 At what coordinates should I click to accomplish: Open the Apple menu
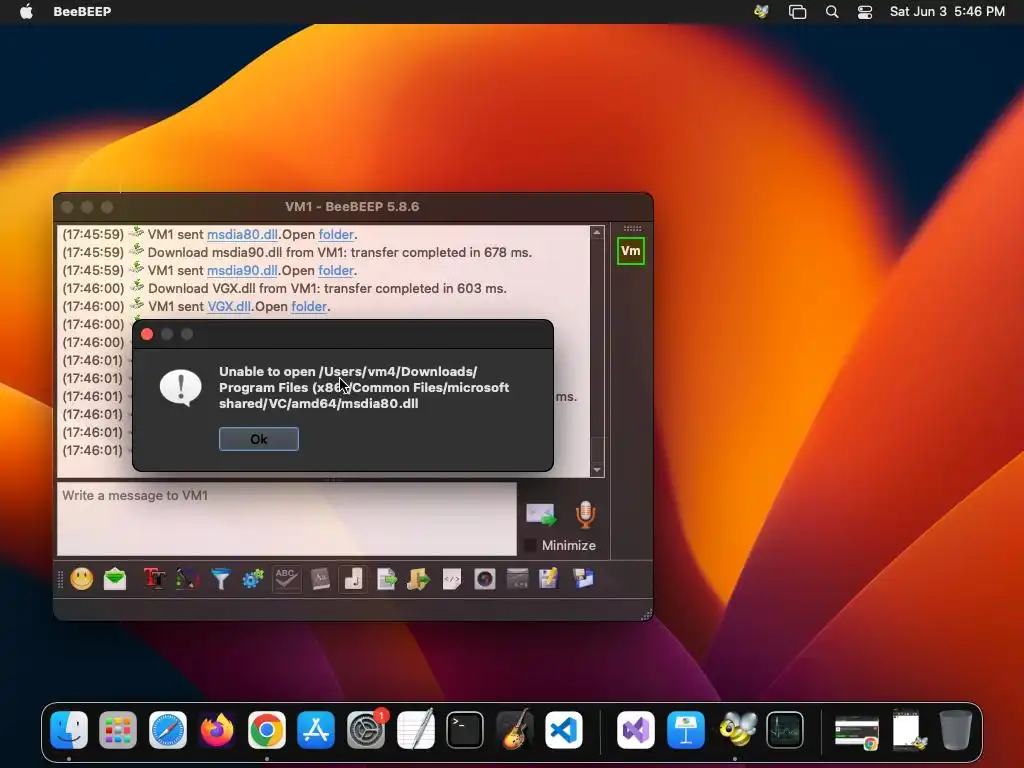click(26, 11)
